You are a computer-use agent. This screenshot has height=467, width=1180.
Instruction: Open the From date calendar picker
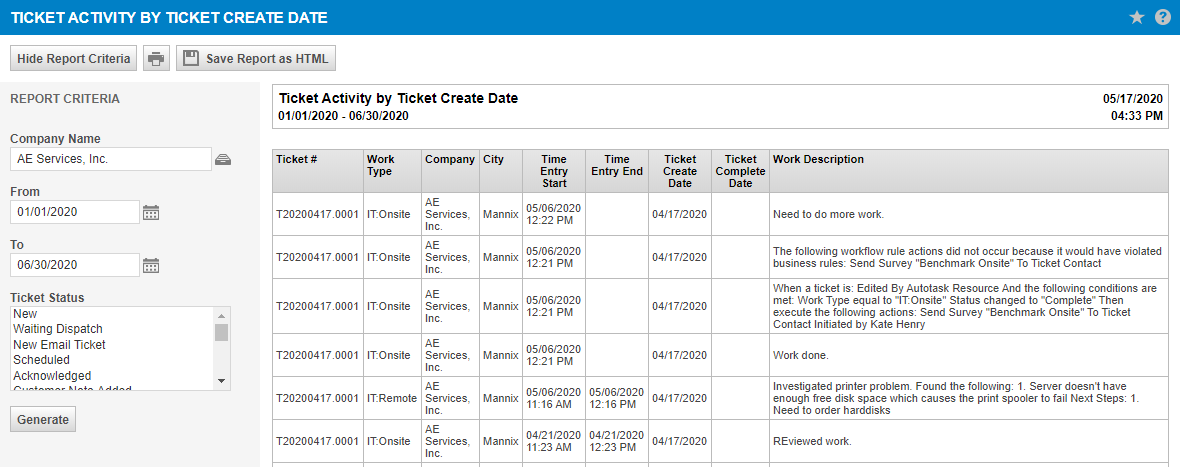151,212
